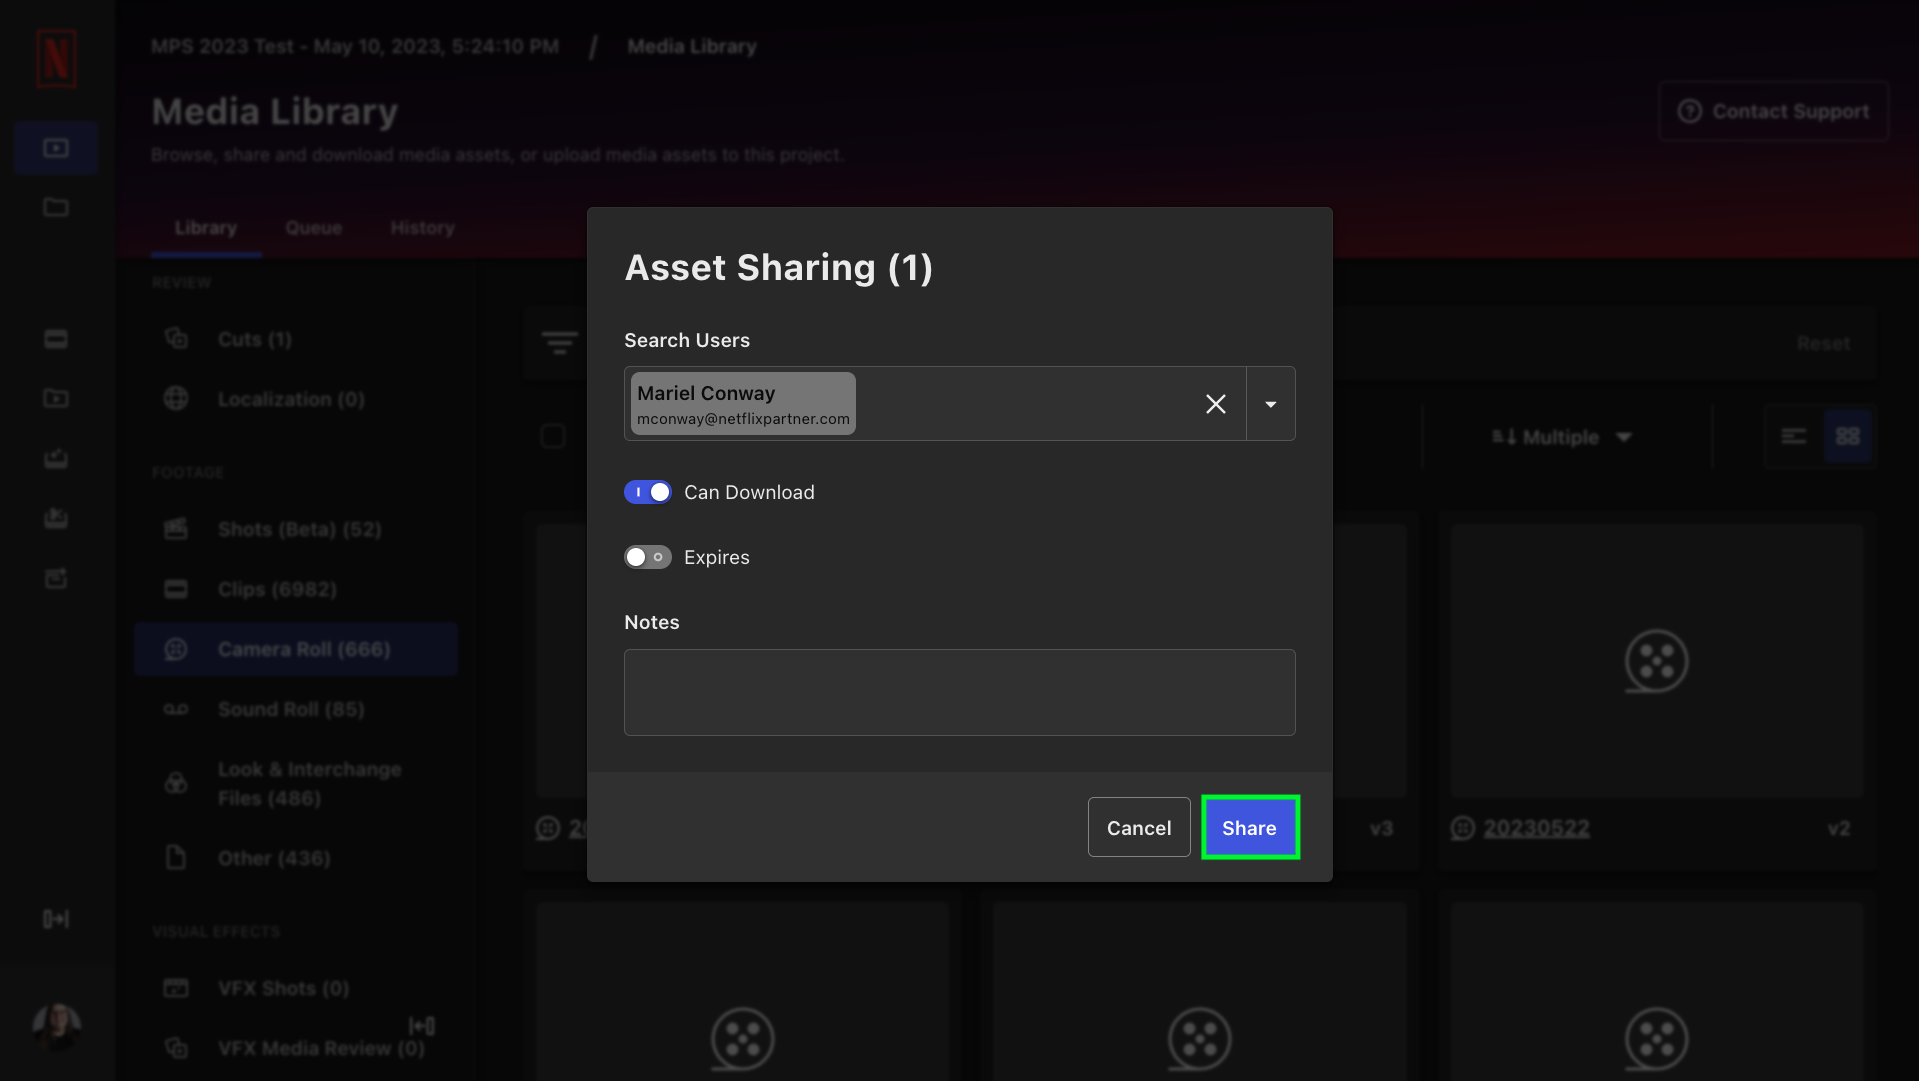
Task: Click the VFX Shots icon
Action: 176,988
